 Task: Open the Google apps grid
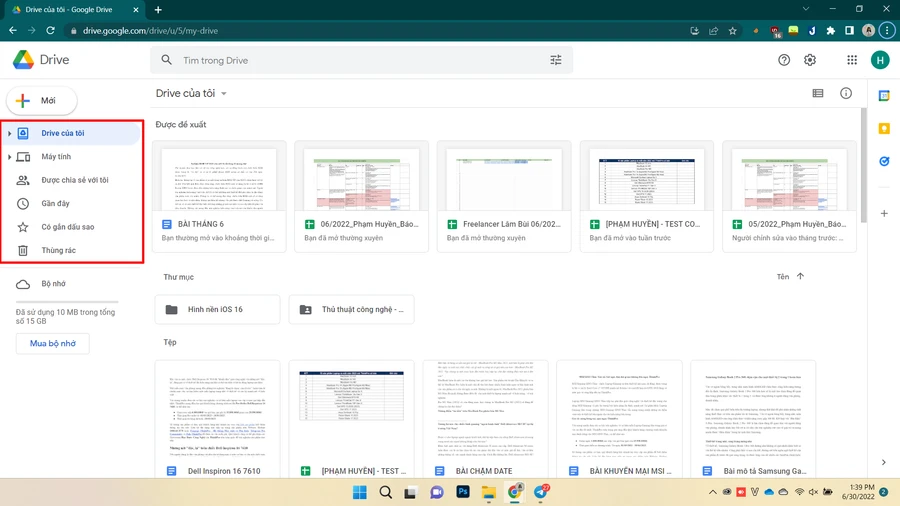[x=852, y=60]
